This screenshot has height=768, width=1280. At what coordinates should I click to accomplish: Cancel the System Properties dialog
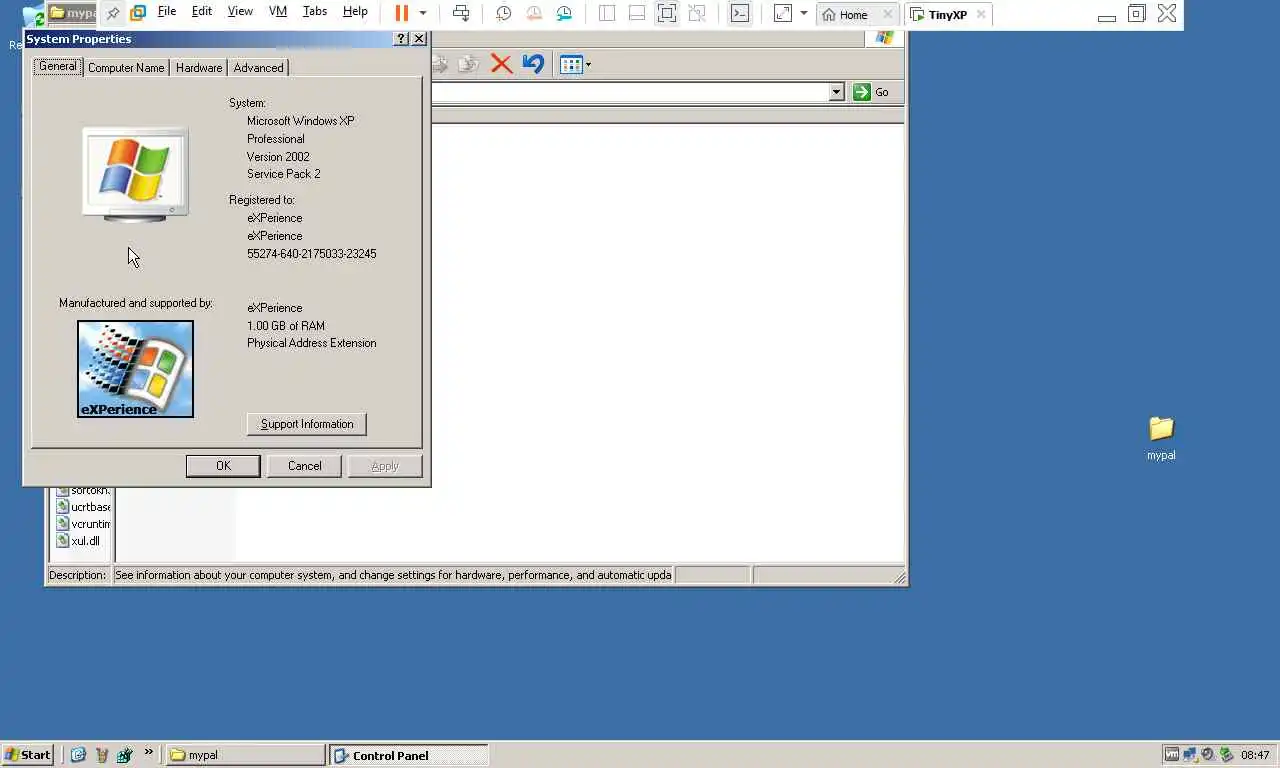(x=305, y=466)
